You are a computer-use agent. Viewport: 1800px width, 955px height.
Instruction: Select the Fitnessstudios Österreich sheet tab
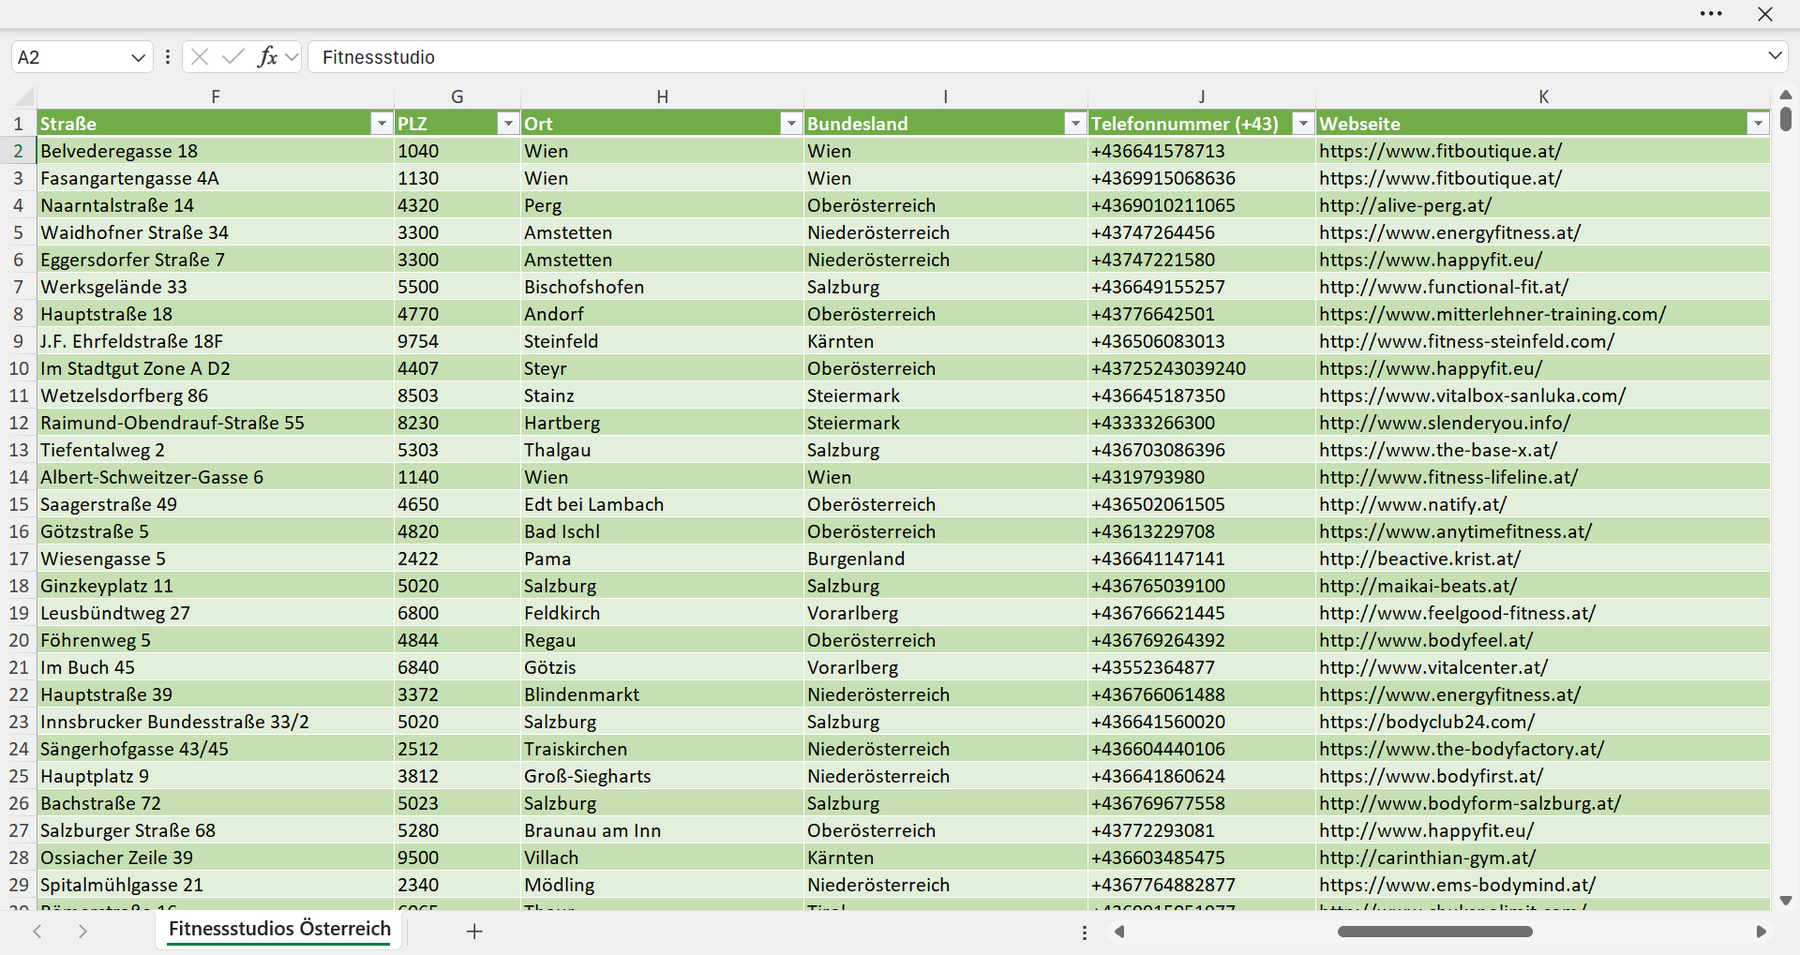280,929
